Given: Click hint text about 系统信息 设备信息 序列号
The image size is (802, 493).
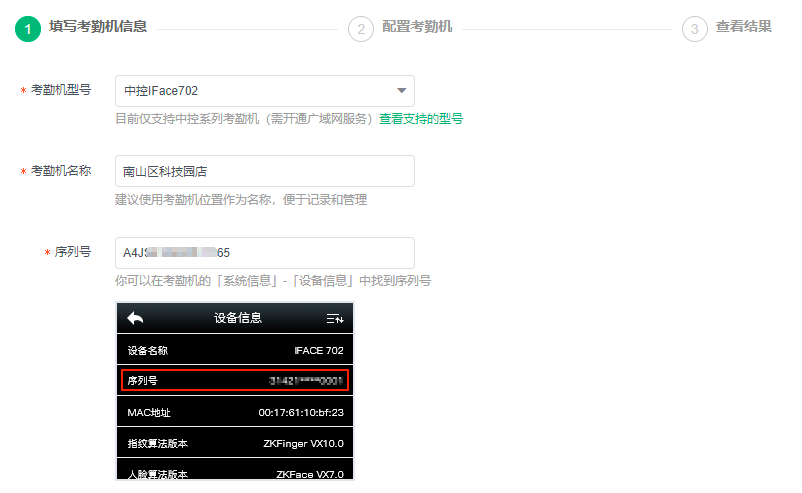Looking at the screenshot, I should (x=273, y=281).
